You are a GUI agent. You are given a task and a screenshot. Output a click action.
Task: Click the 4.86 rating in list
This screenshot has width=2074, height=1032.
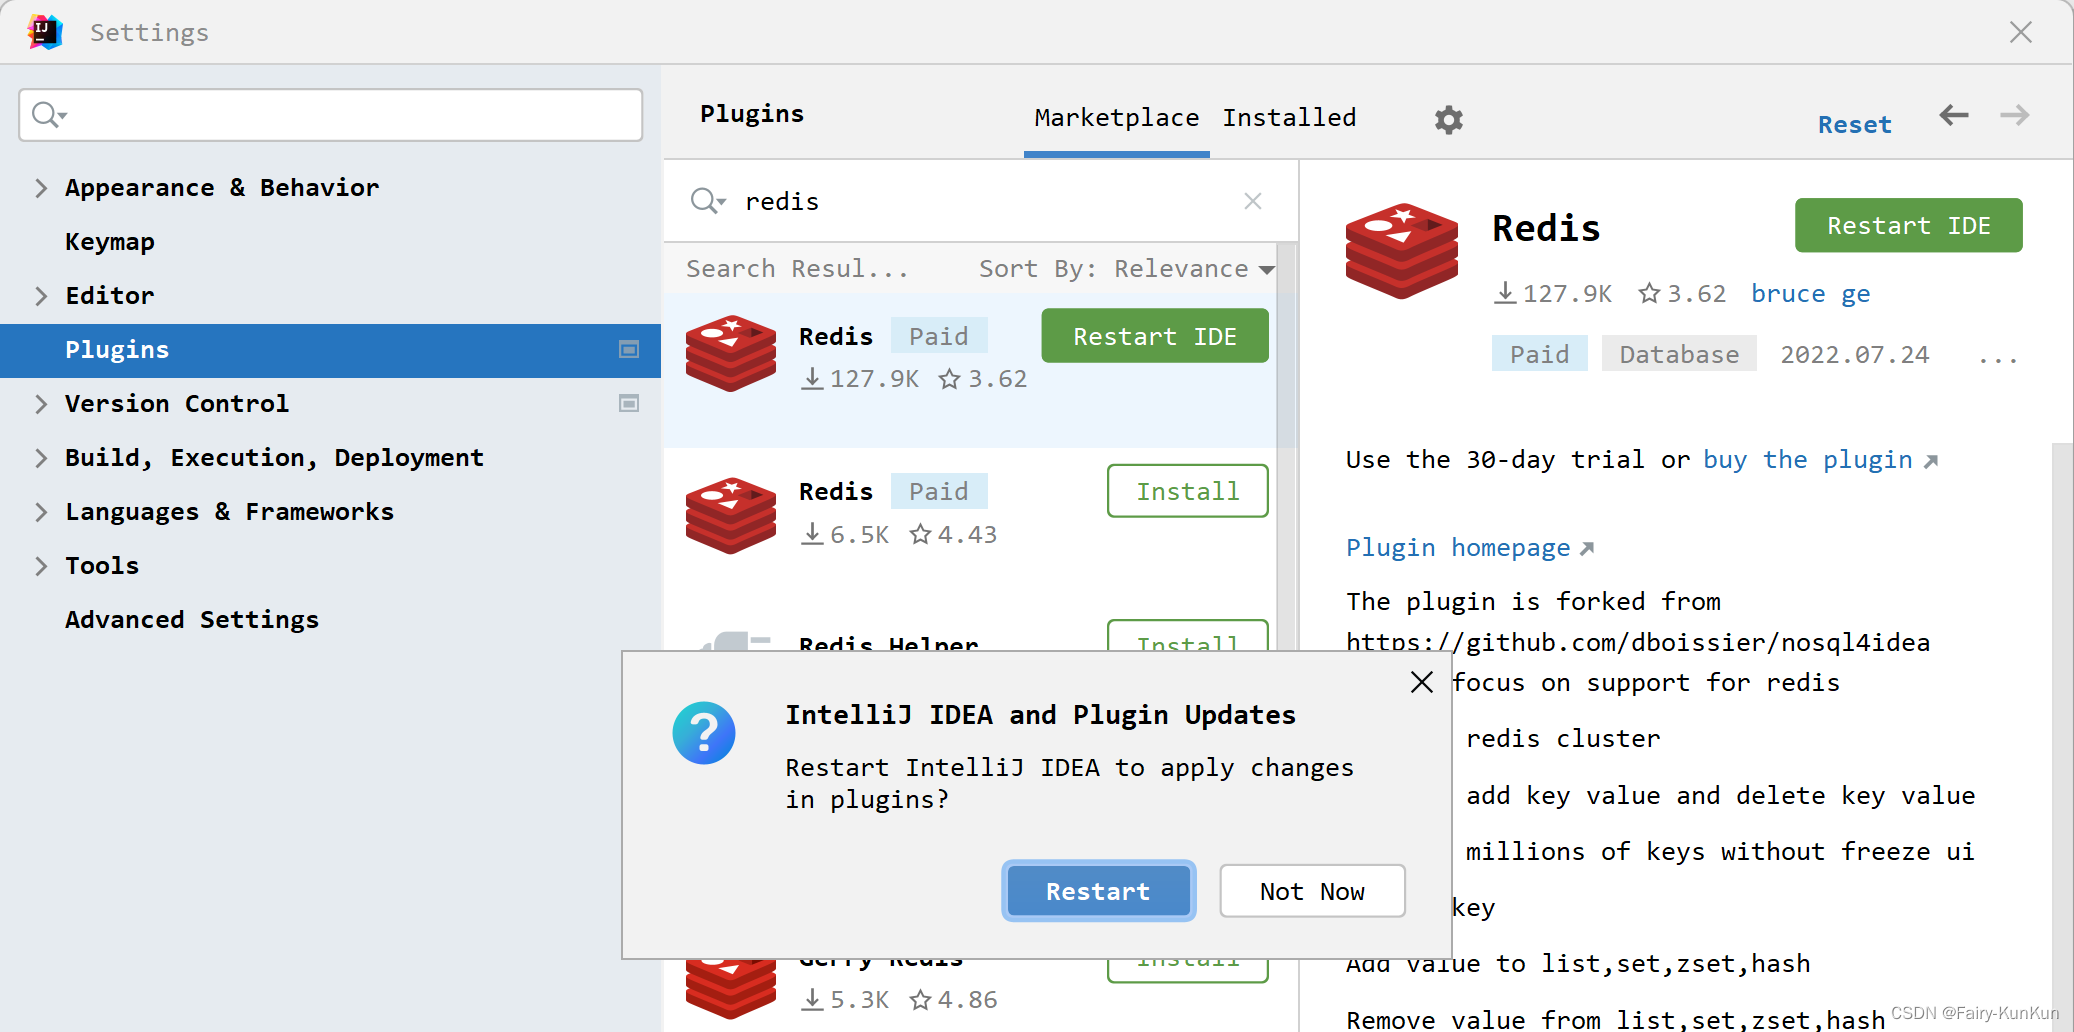click(953, 1000)
